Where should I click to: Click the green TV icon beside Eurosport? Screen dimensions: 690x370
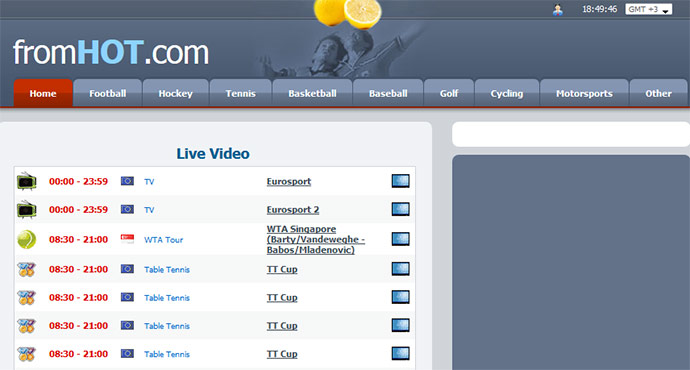pyautogui.click(x=26, y=181)
